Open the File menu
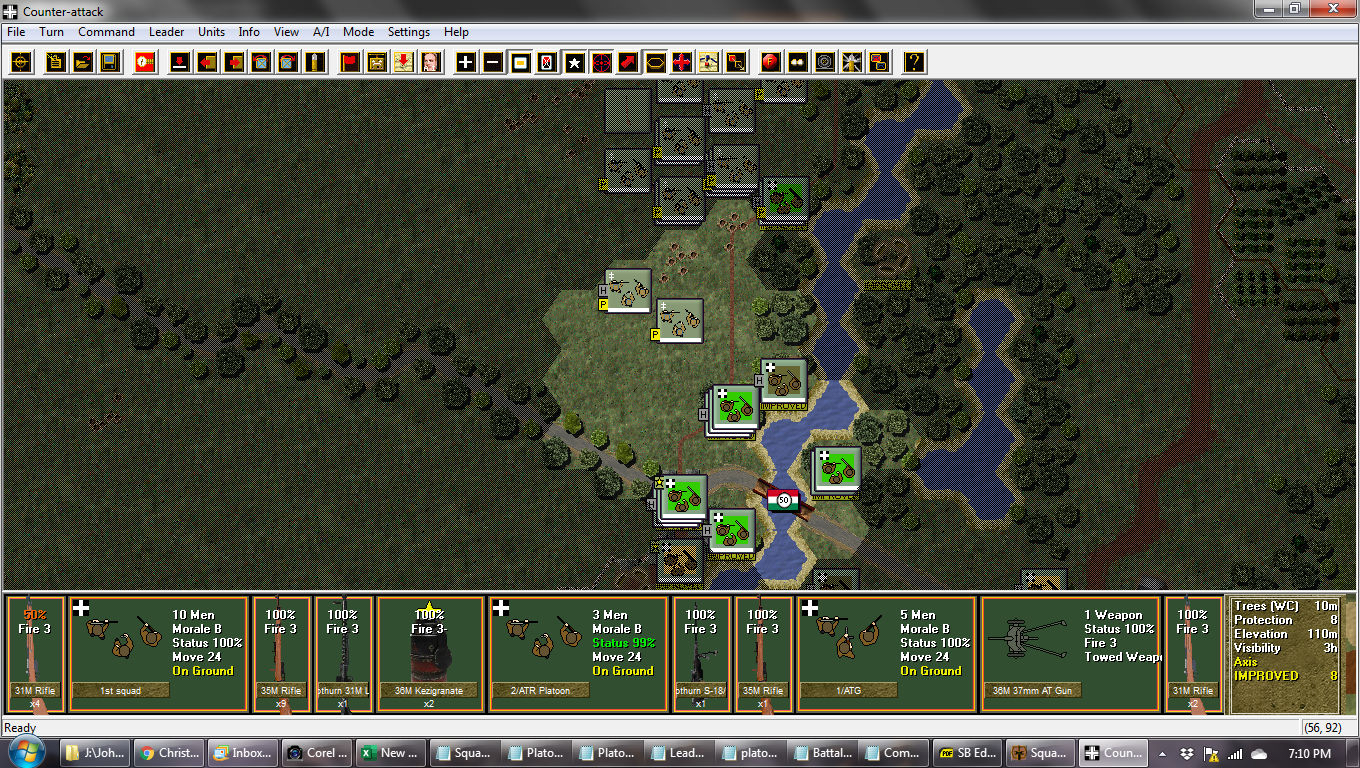 (x=16, y=32)
